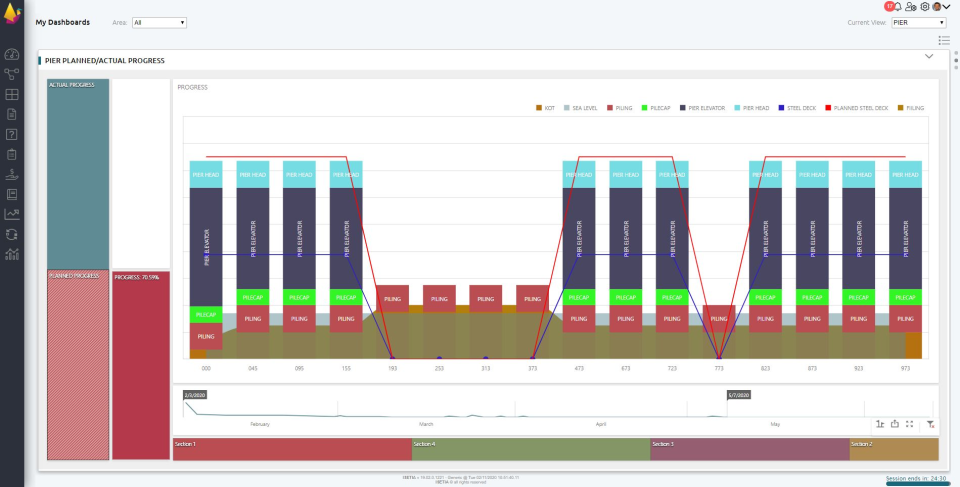
Task: Collapse the Pier Planned/Actual Progress panel
Action: point(929,56)
